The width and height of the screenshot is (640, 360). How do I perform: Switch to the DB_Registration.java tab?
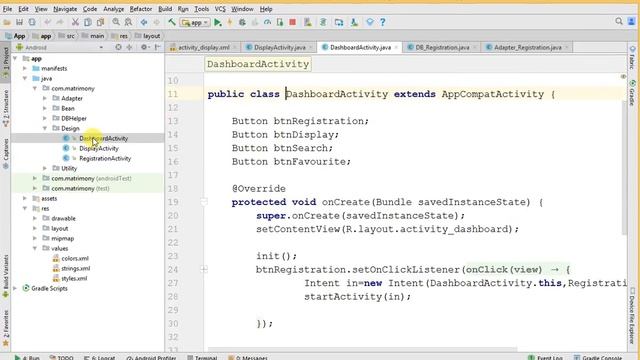click(442, 47)
